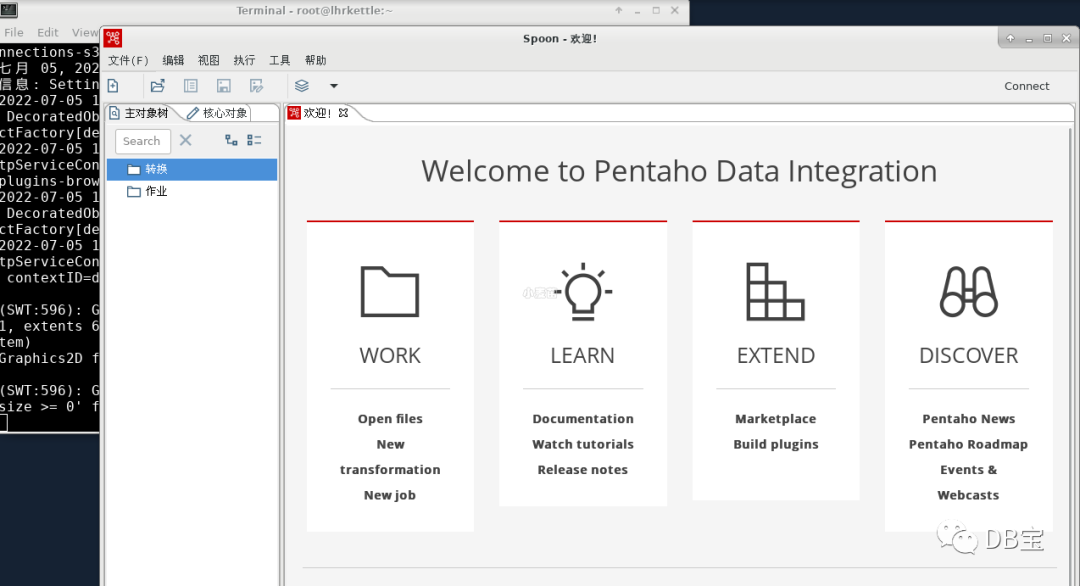Select the 欢迎! tab
Viewport: 1080px width, 586px height.
(x=317, y=113)
